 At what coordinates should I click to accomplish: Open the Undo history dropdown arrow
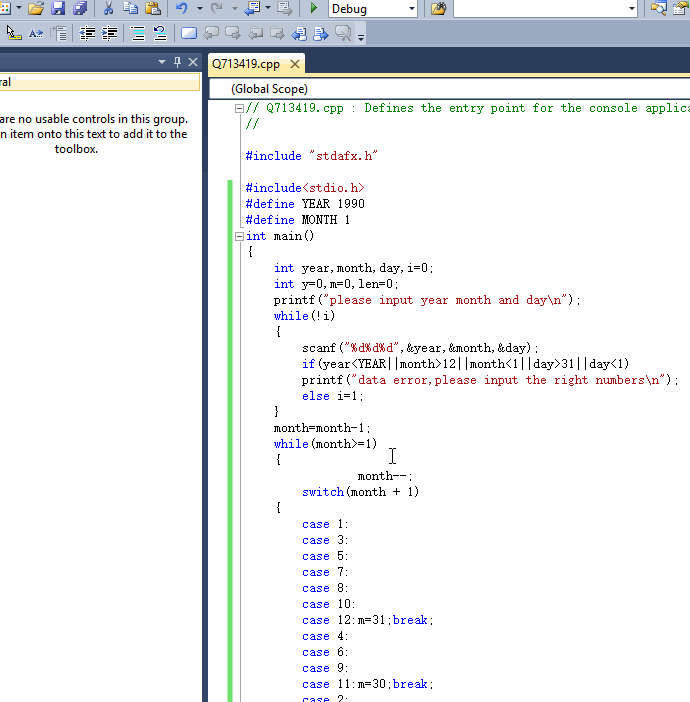point(200,8)
